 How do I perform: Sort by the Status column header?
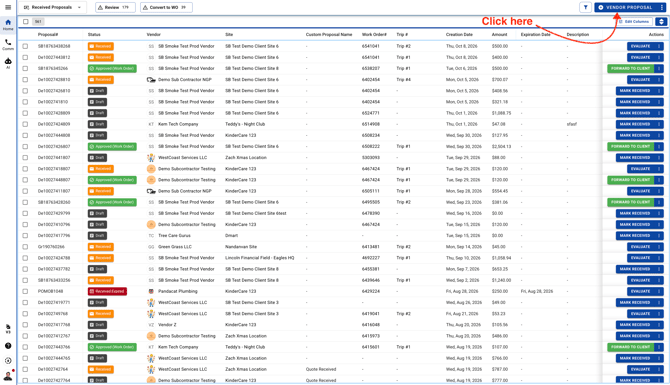94,35
